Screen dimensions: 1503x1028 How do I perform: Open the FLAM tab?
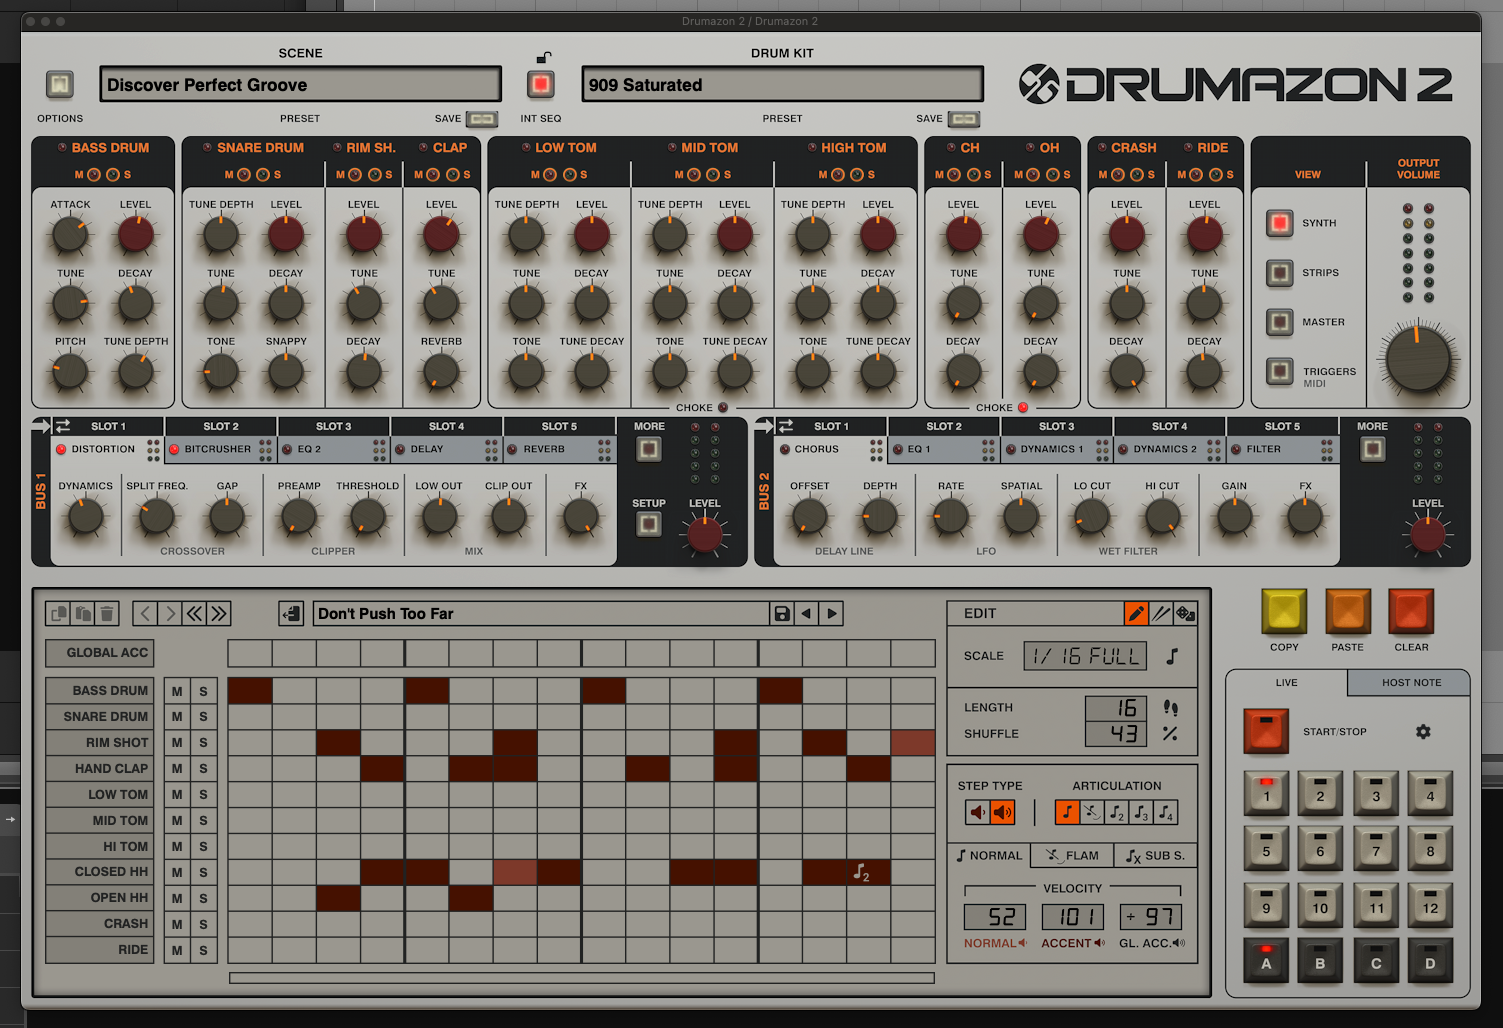coord(1073,856)
